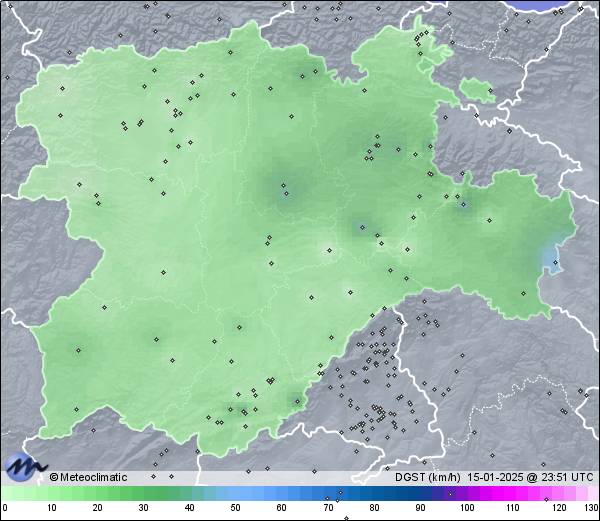600x521 pixels.
Task: Click the Meteoclimatic wave logo
Action: click(x=25, y=466)
